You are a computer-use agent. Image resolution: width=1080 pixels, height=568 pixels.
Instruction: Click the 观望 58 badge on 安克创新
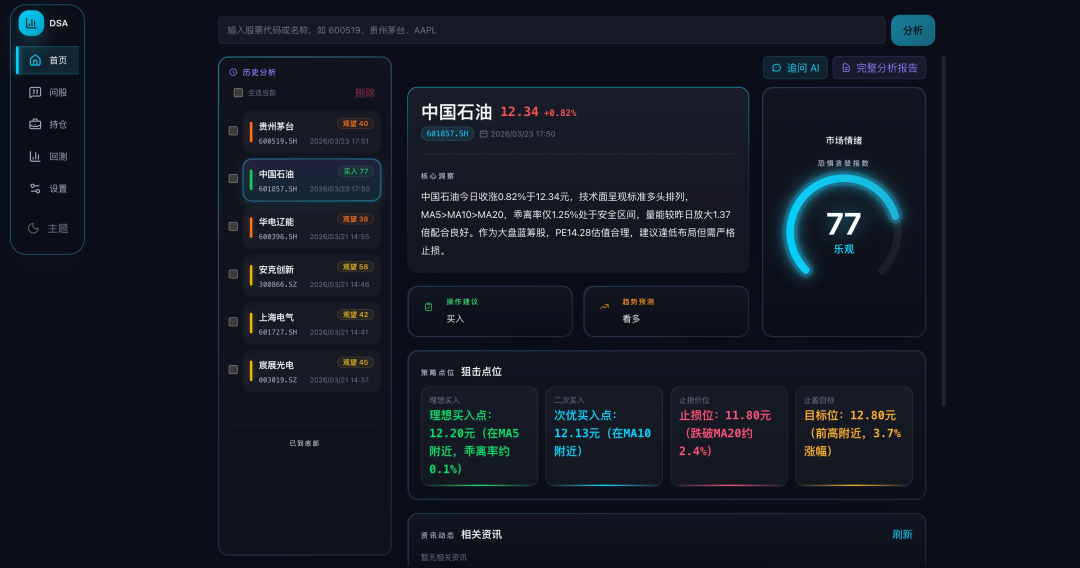[355, 266]
